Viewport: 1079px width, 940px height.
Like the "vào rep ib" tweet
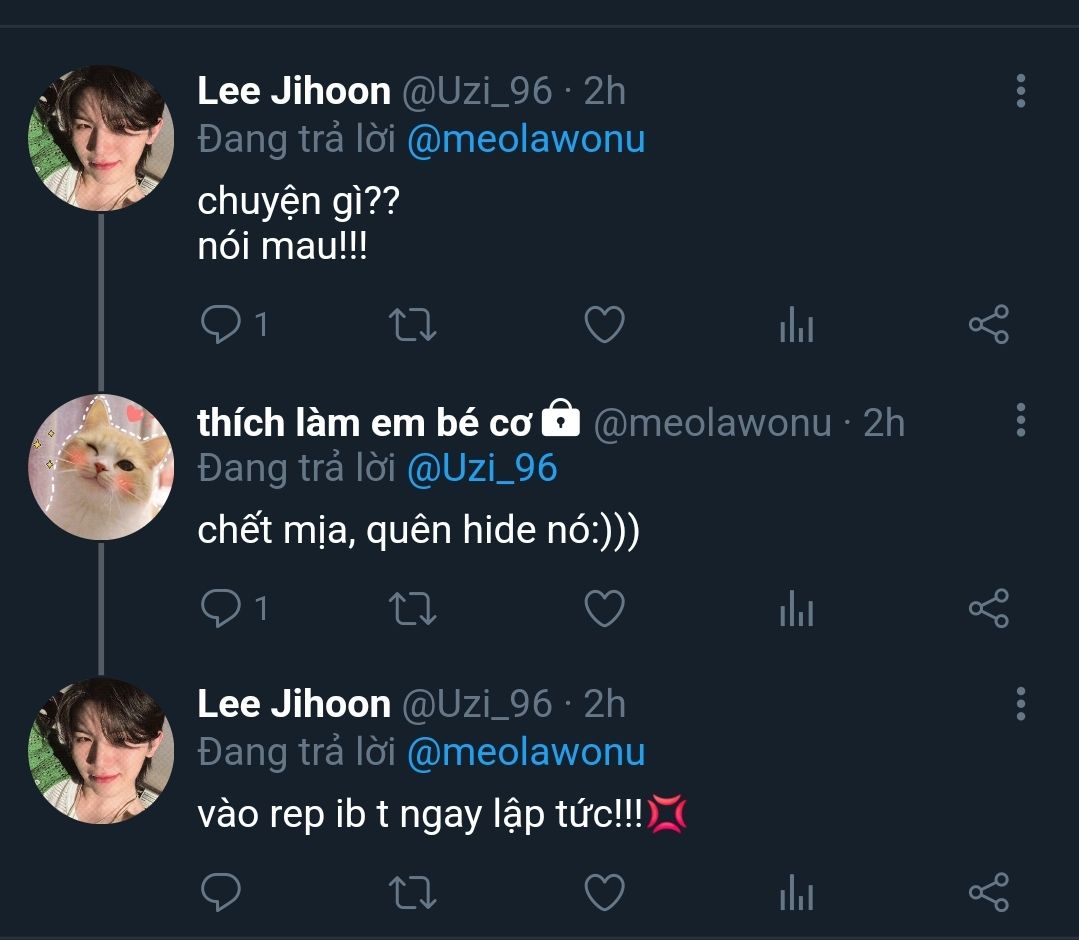604,892
